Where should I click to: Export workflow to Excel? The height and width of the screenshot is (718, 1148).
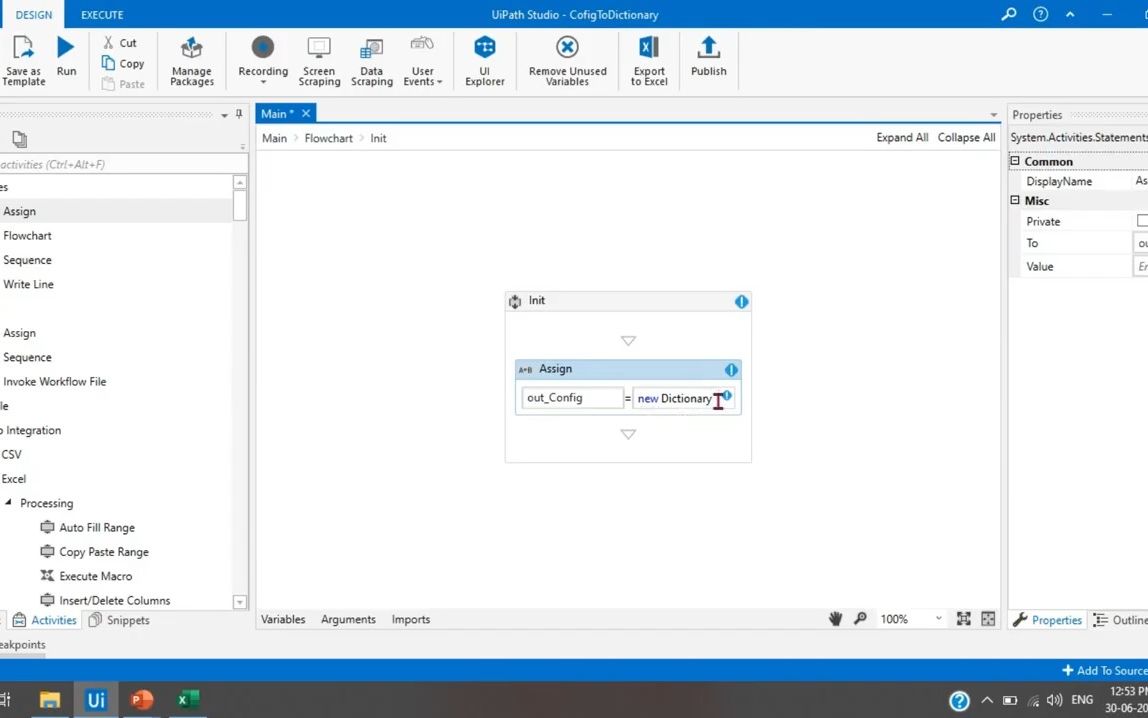[x=649, y=61]
